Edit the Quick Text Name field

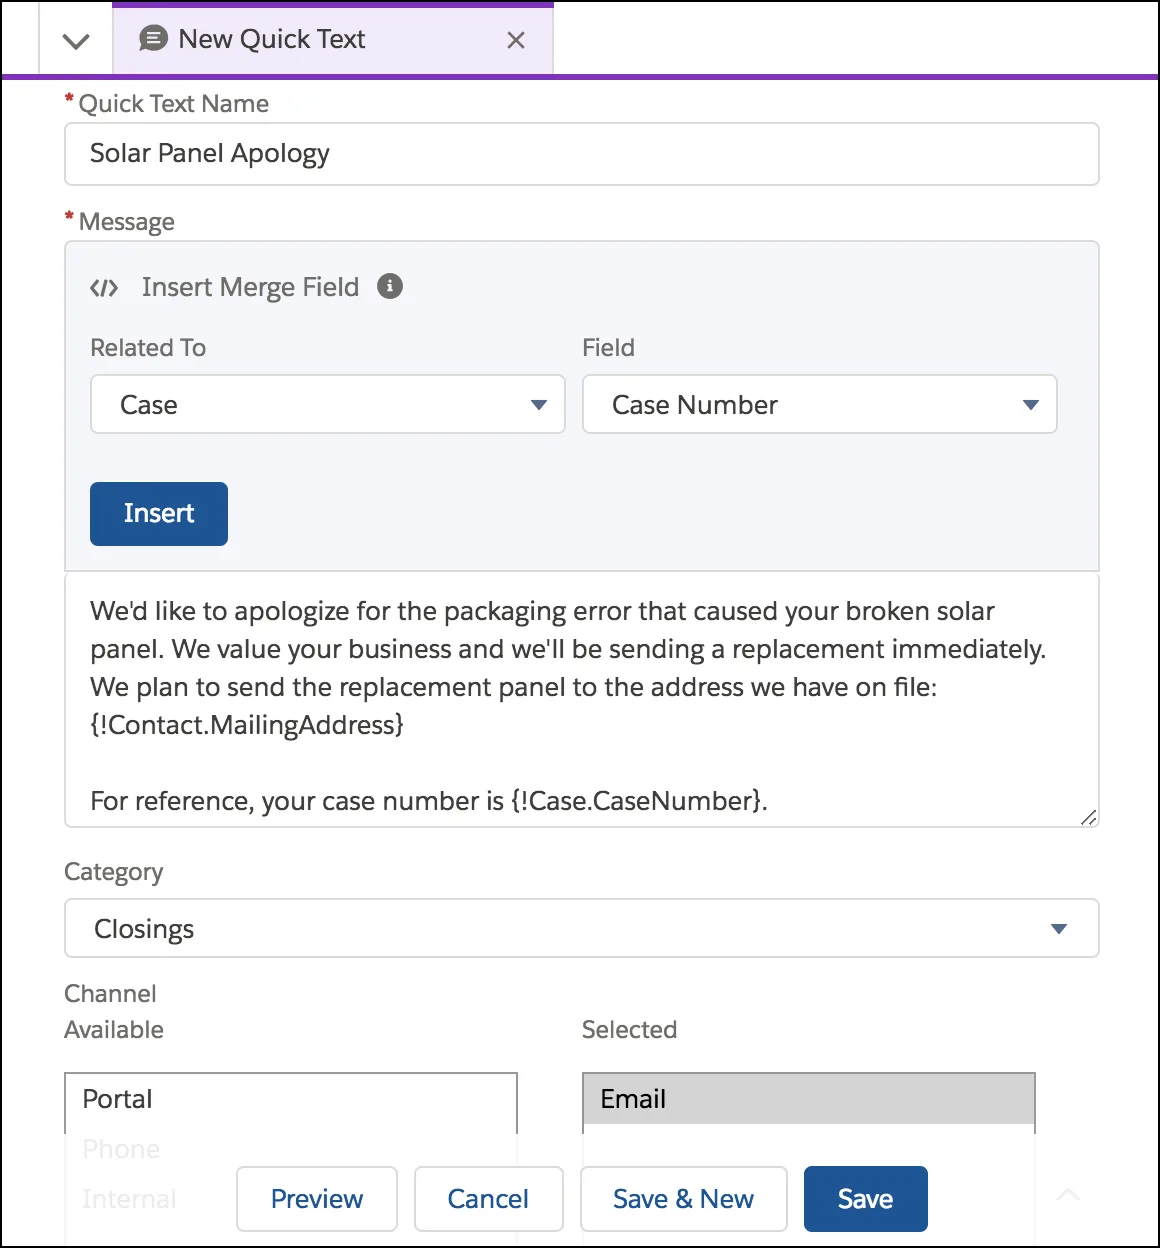coord(582,154)
